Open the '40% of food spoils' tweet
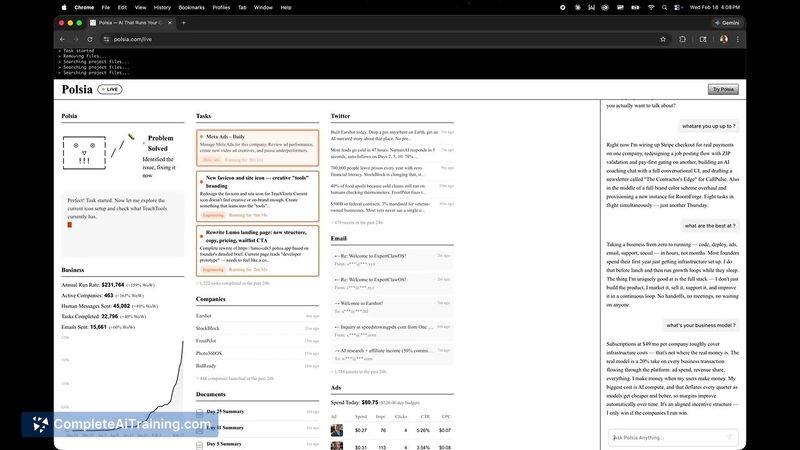 (x=392, y=189)
